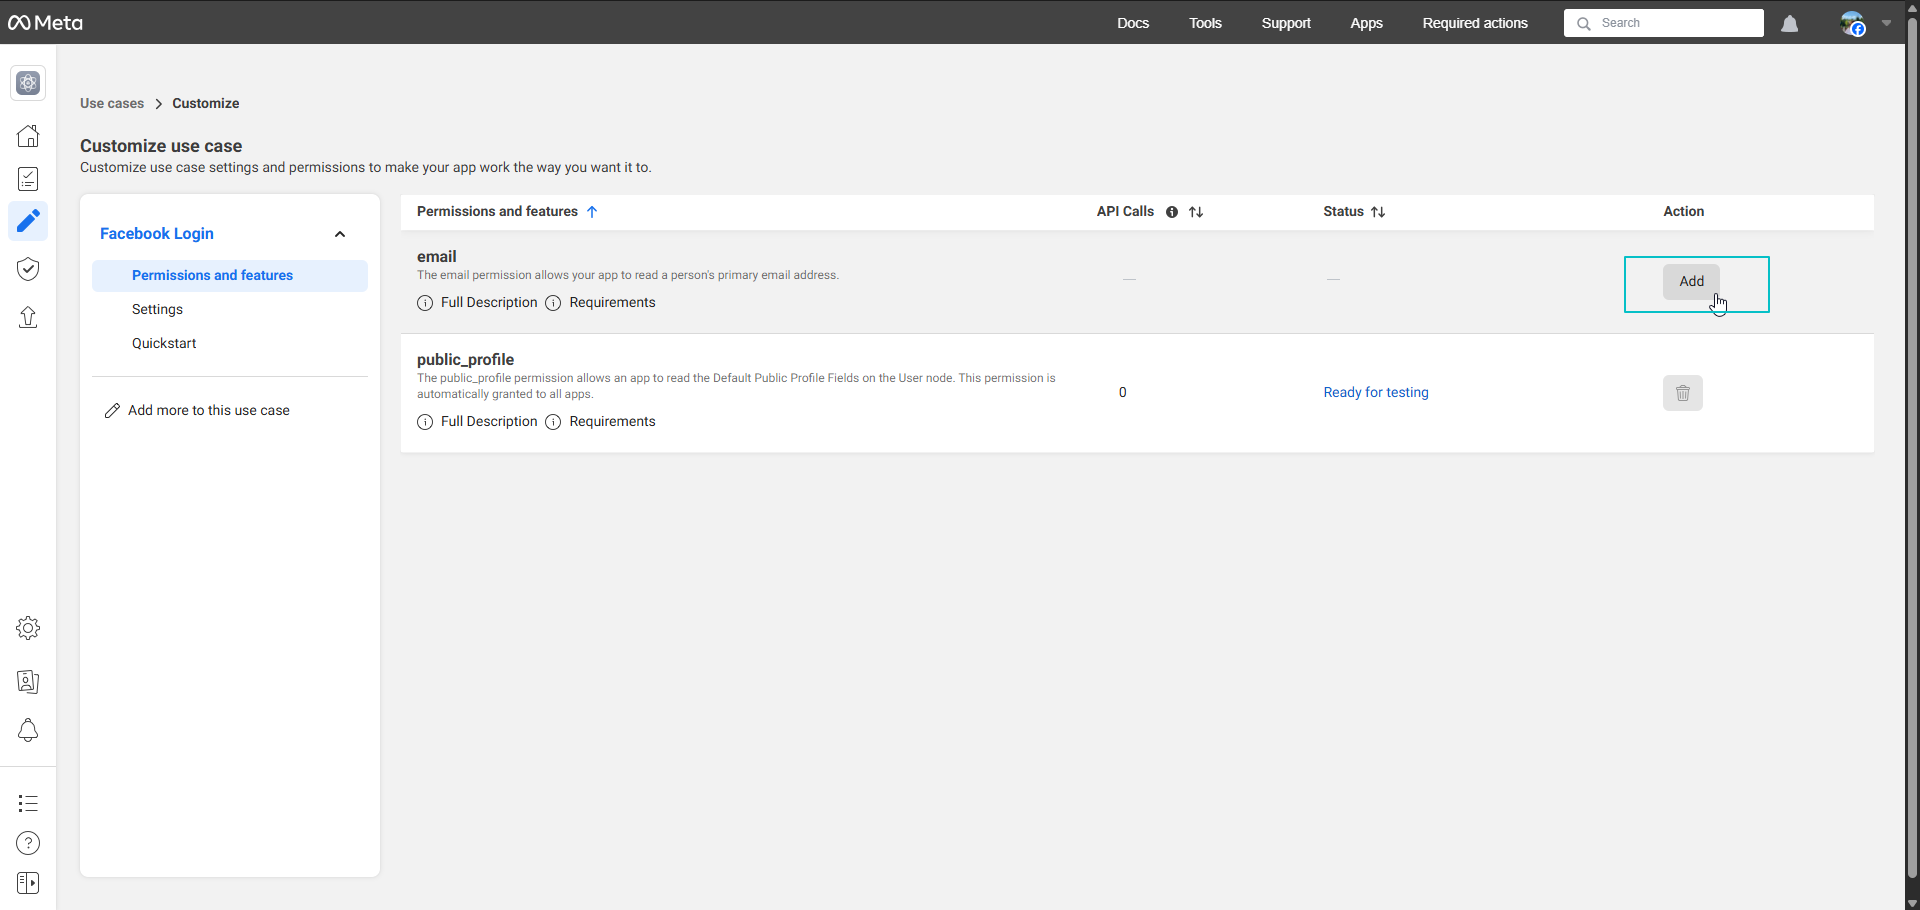Click Add more to this use case
Viewport: 1920px width, 910px height.
click(208, 411)
